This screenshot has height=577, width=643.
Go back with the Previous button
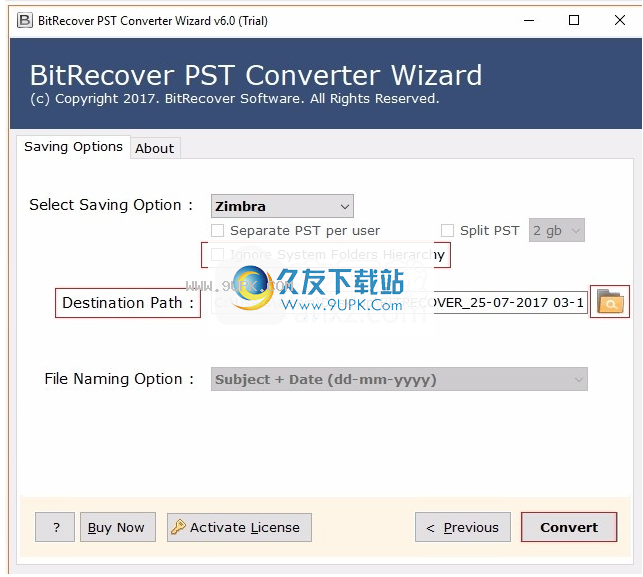(x=463, y=527)
